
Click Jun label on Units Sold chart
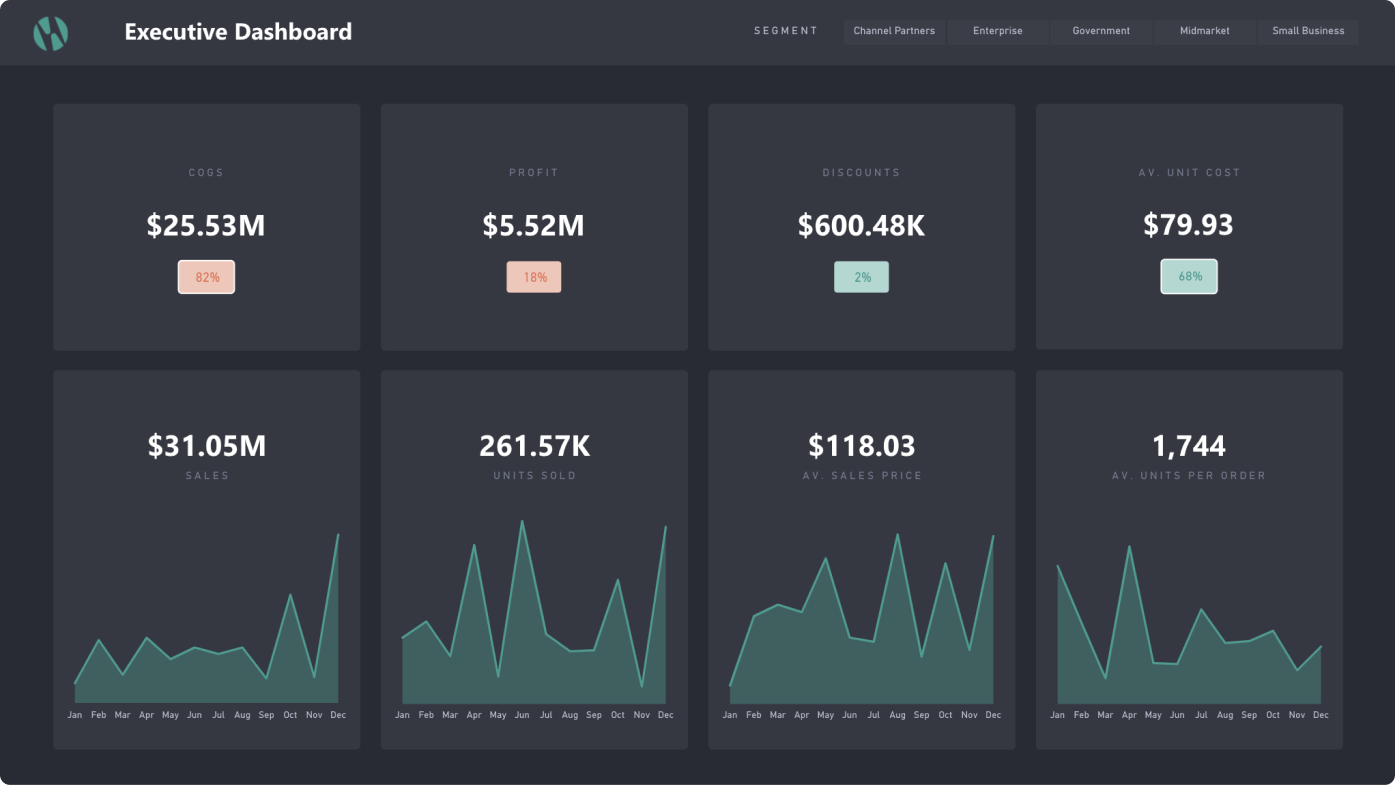521,714
